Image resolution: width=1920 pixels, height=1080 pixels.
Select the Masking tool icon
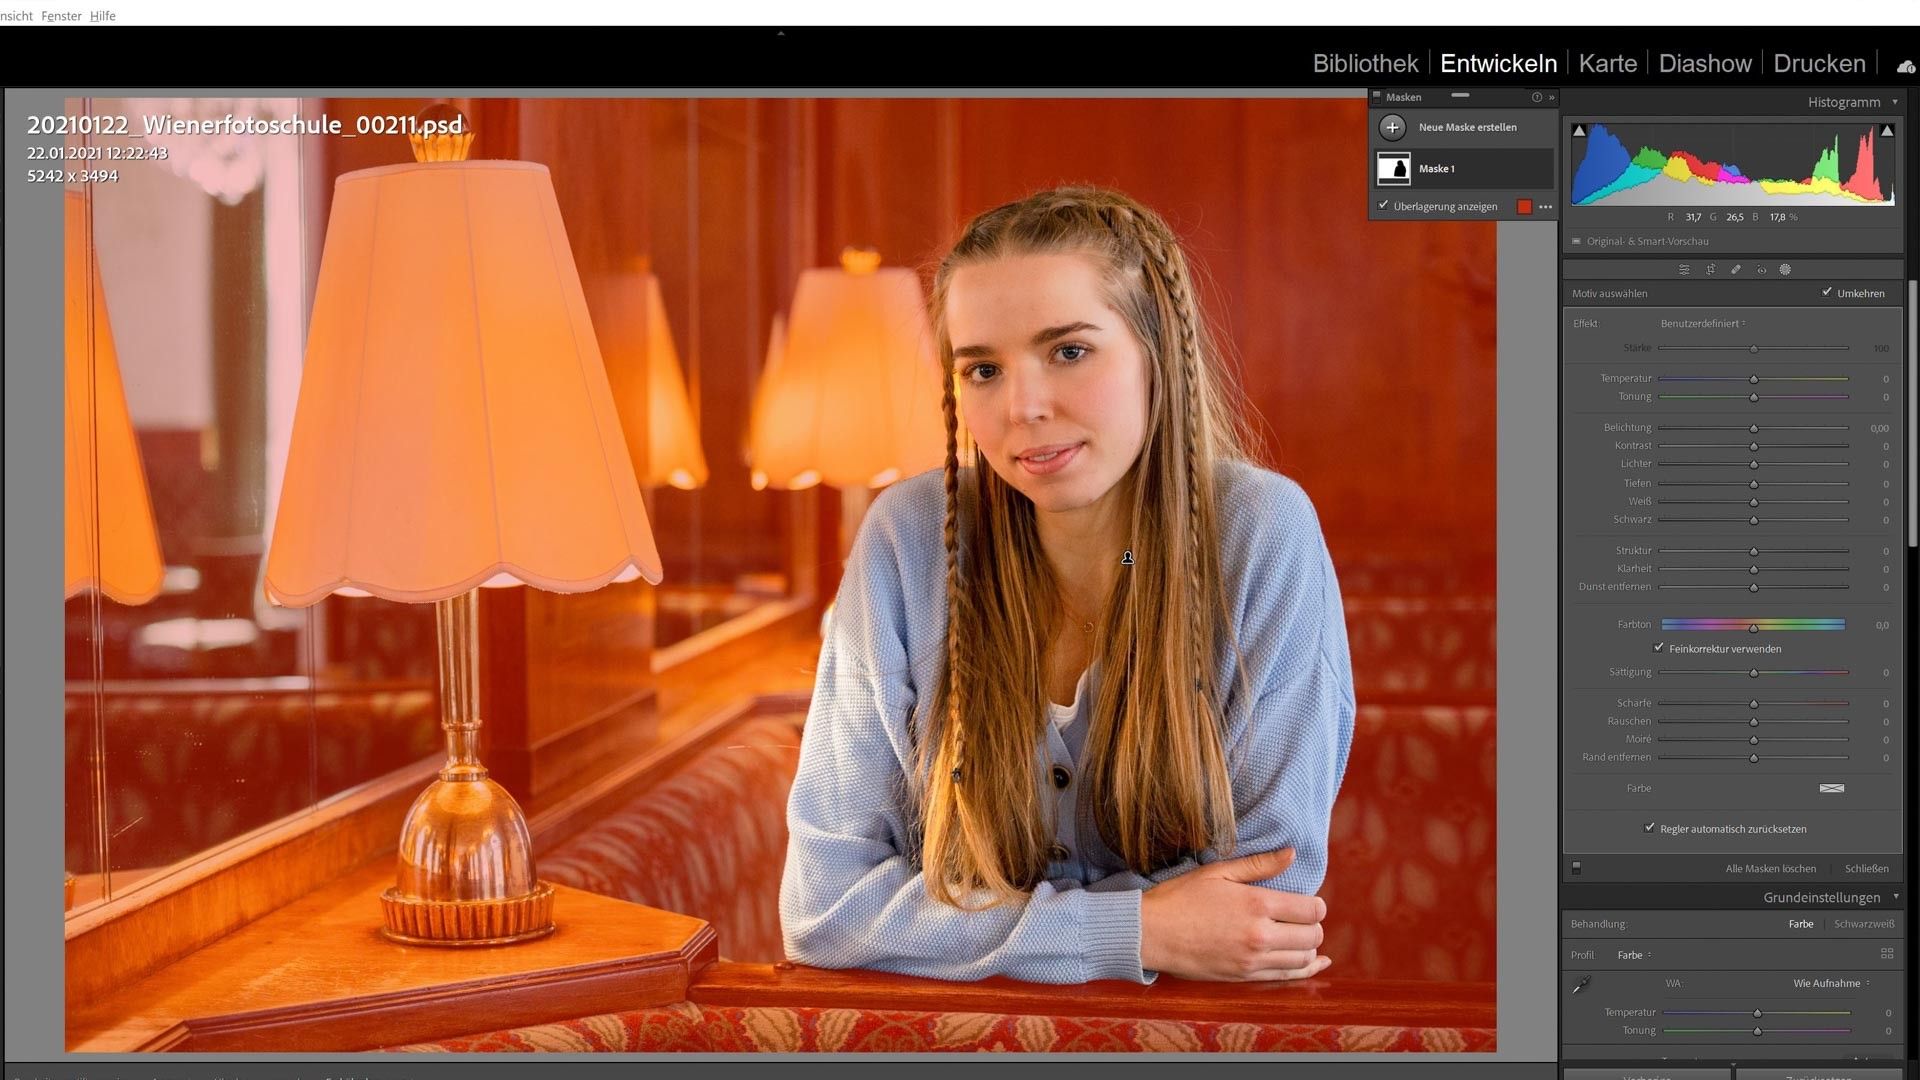point(1785,270)
